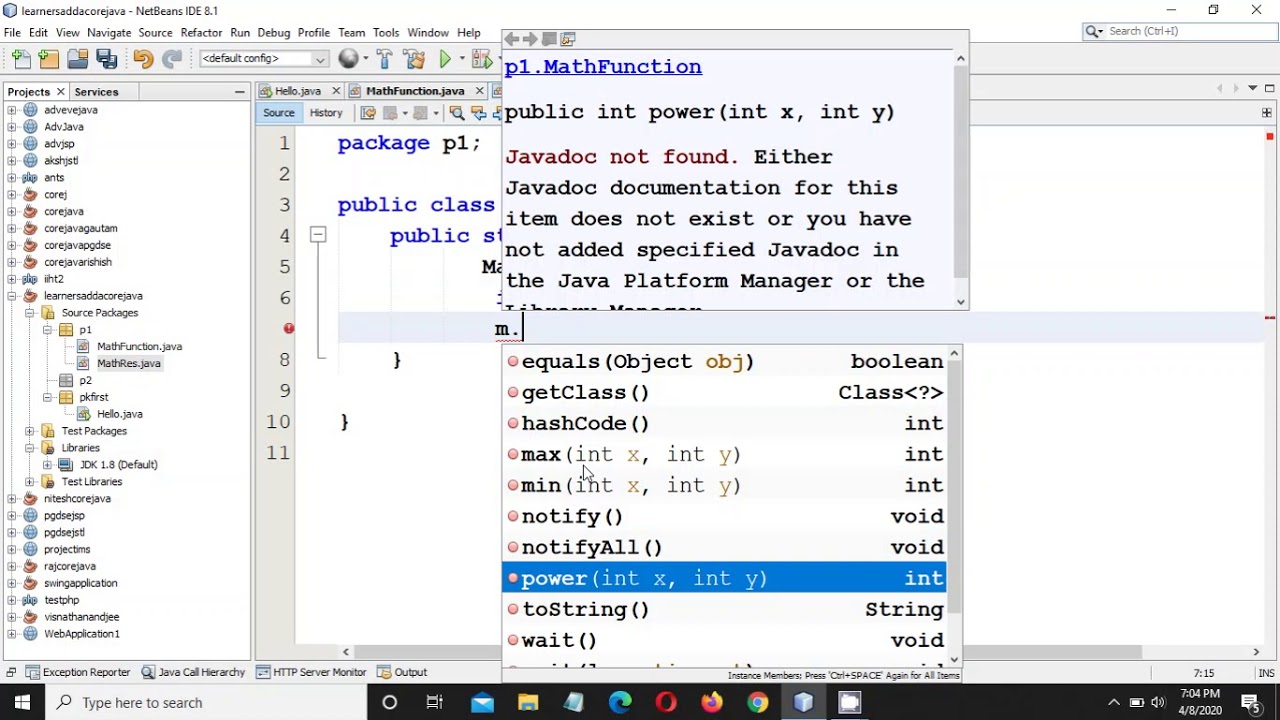This screenshot has width=1280, height=720.
Task: Open Google Chrome from taskbar
Action: point(758,702)
